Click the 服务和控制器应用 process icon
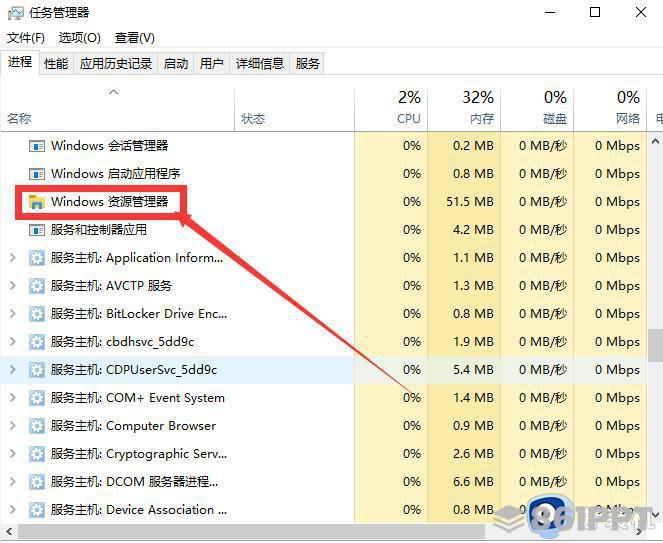Image resolution: width=663 pixels, height=543 pixels. 37,230
